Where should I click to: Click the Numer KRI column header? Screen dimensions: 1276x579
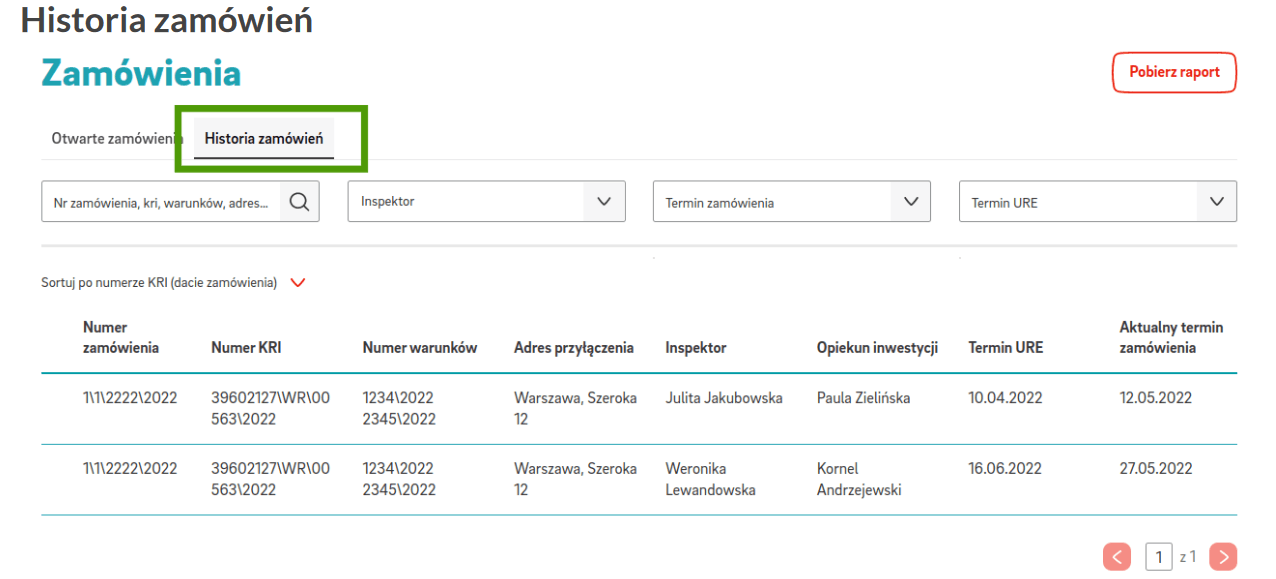click(x=246, y=348)
